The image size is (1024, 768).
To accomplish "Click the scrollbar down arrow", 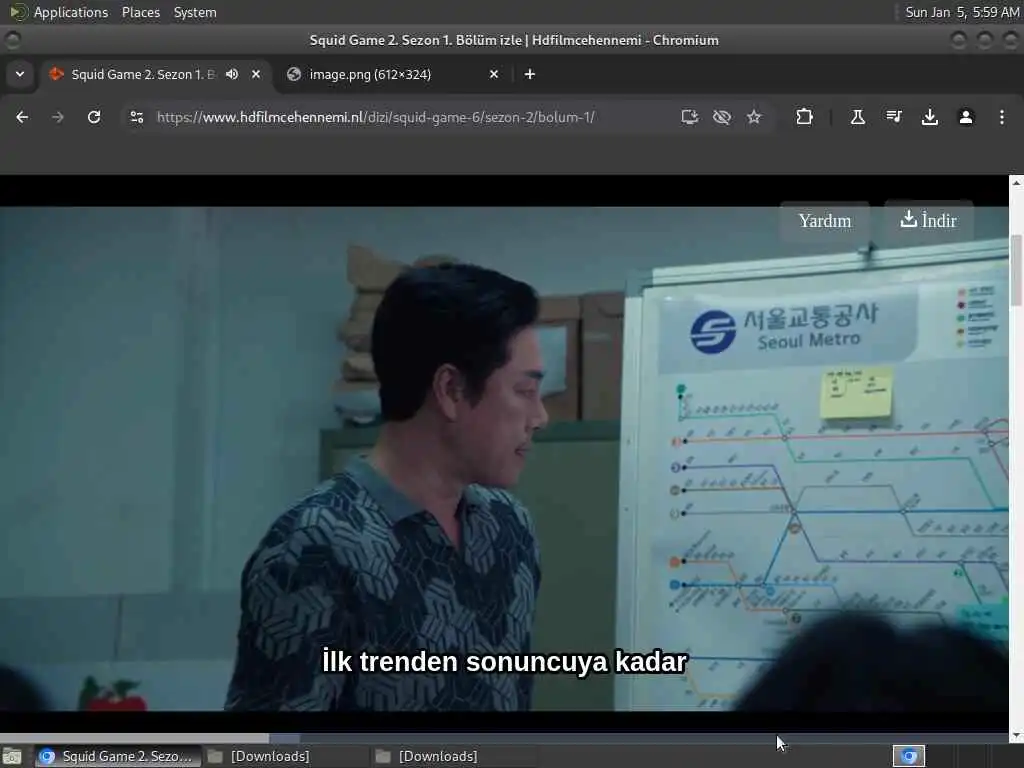I will pyautogui.click(x=1016, y=736).
